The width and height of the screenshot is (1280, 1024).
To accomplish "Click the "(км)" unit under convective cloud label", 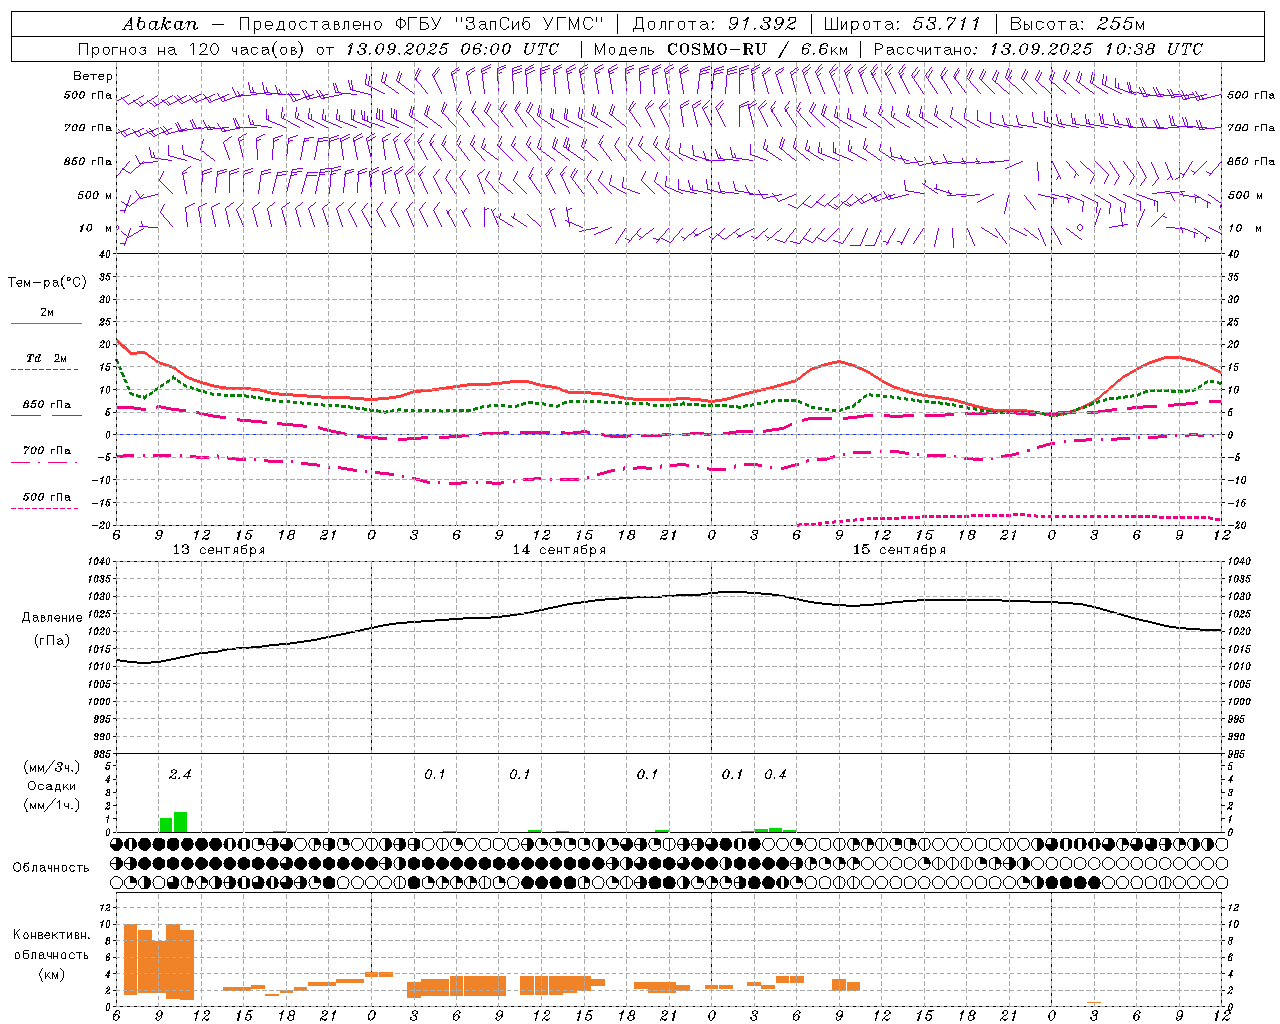I will 51,974.
